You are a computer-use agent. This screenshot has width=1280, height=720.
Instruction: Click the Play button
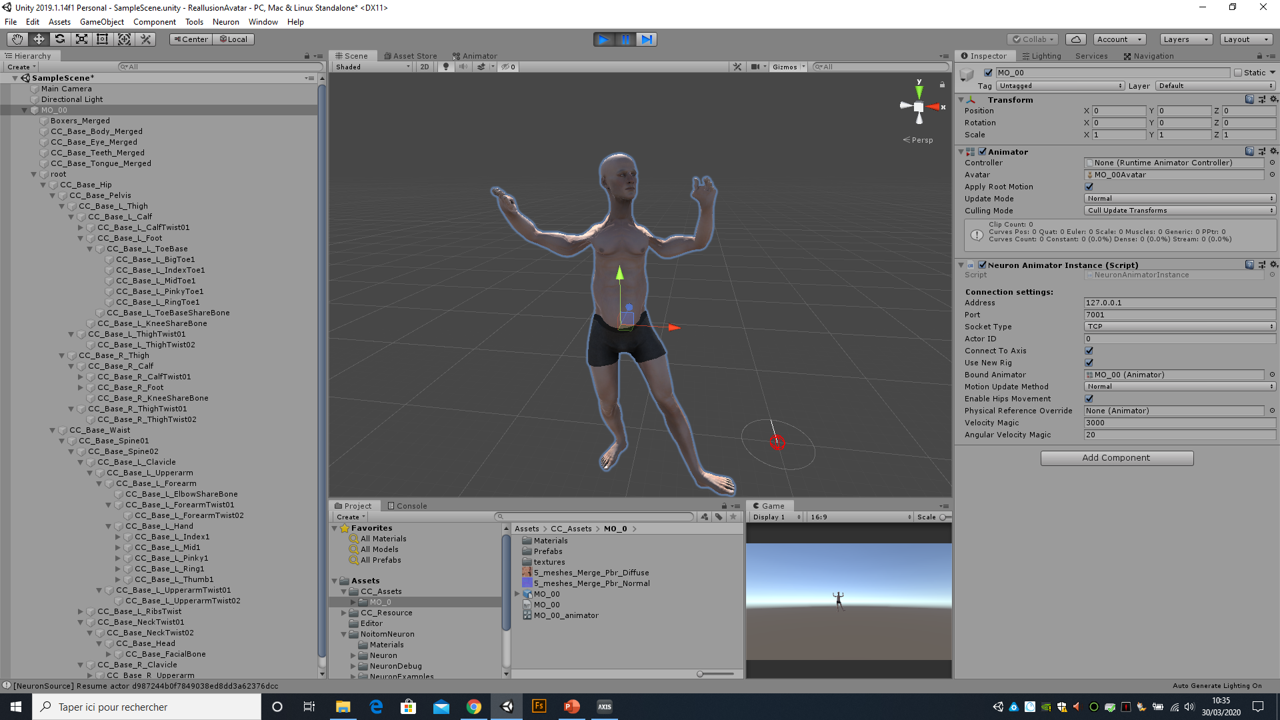pyautogui.click(x=603, y=39)
